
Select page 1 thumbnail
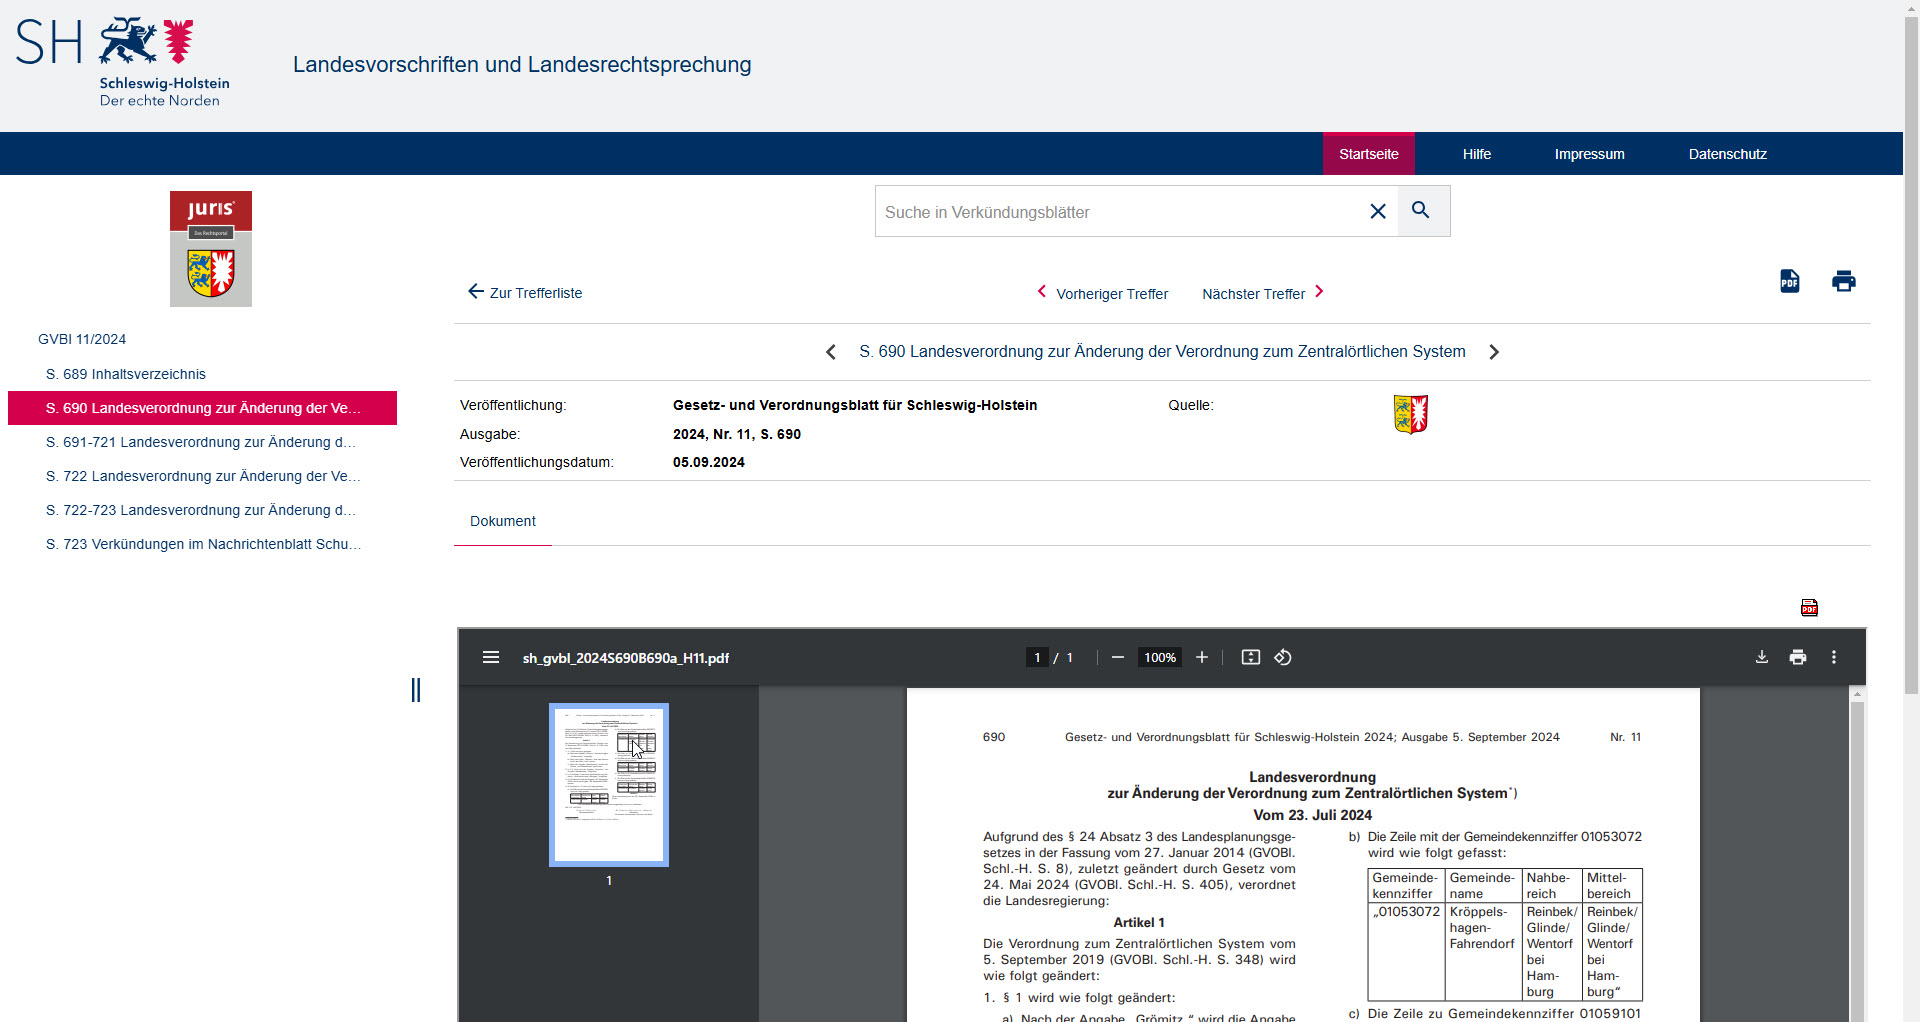[609, 785]
